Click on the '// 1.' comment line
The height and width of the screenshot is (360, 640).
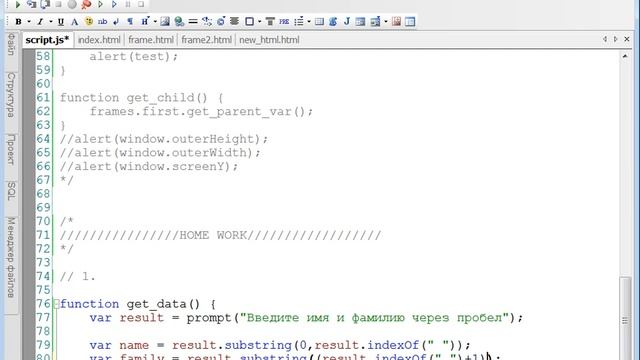coord(78,277)
